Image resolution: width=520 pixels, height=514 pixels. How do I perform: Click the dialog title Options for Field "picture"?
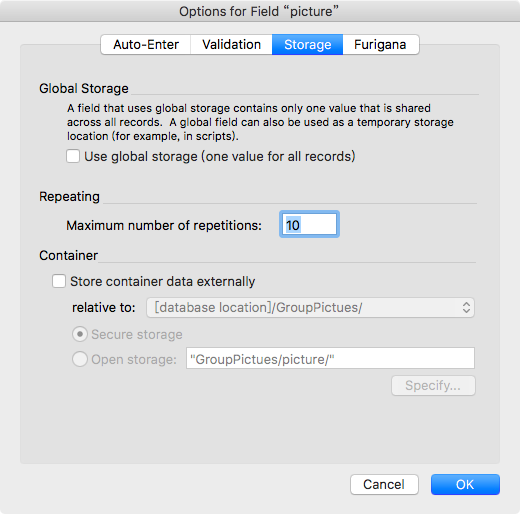pos(259,11)
